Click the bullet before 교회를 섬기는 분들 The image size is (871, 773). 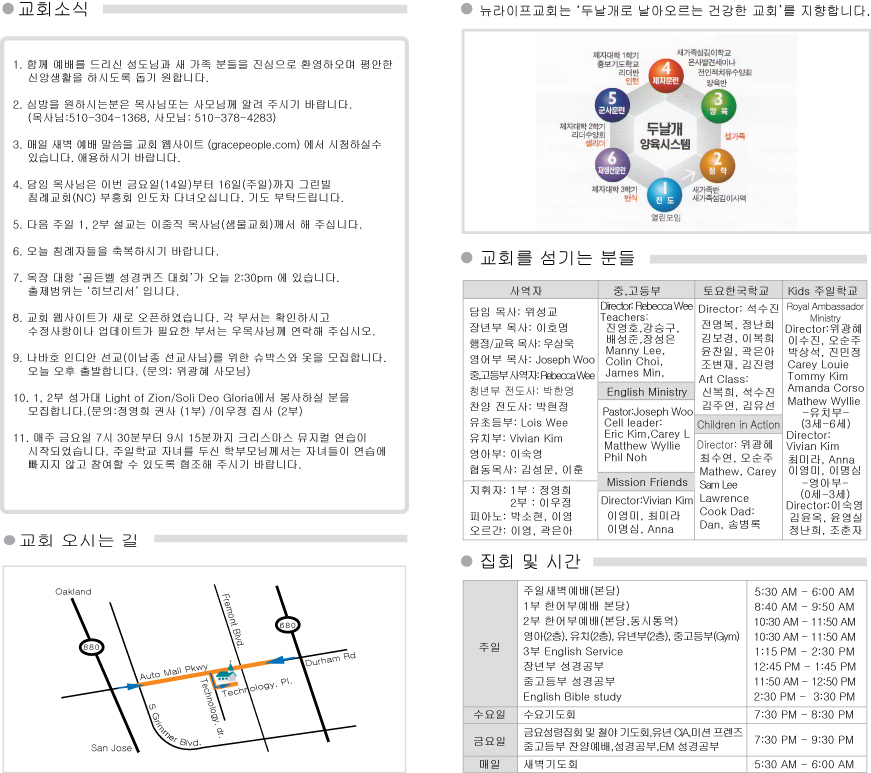[467, 258]
